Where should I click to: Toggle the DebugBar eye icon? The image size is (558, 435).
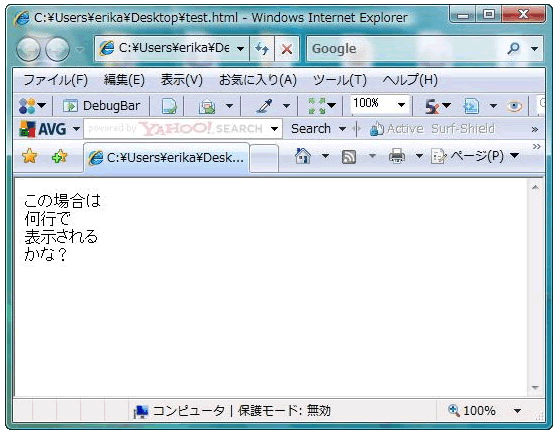(x=514, y=106)
